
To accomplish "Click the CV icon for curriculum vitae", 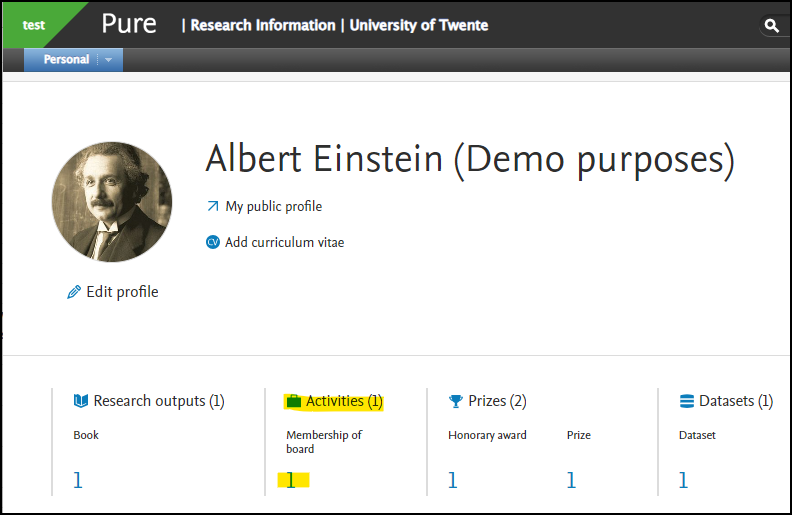I will pos(213,242).
